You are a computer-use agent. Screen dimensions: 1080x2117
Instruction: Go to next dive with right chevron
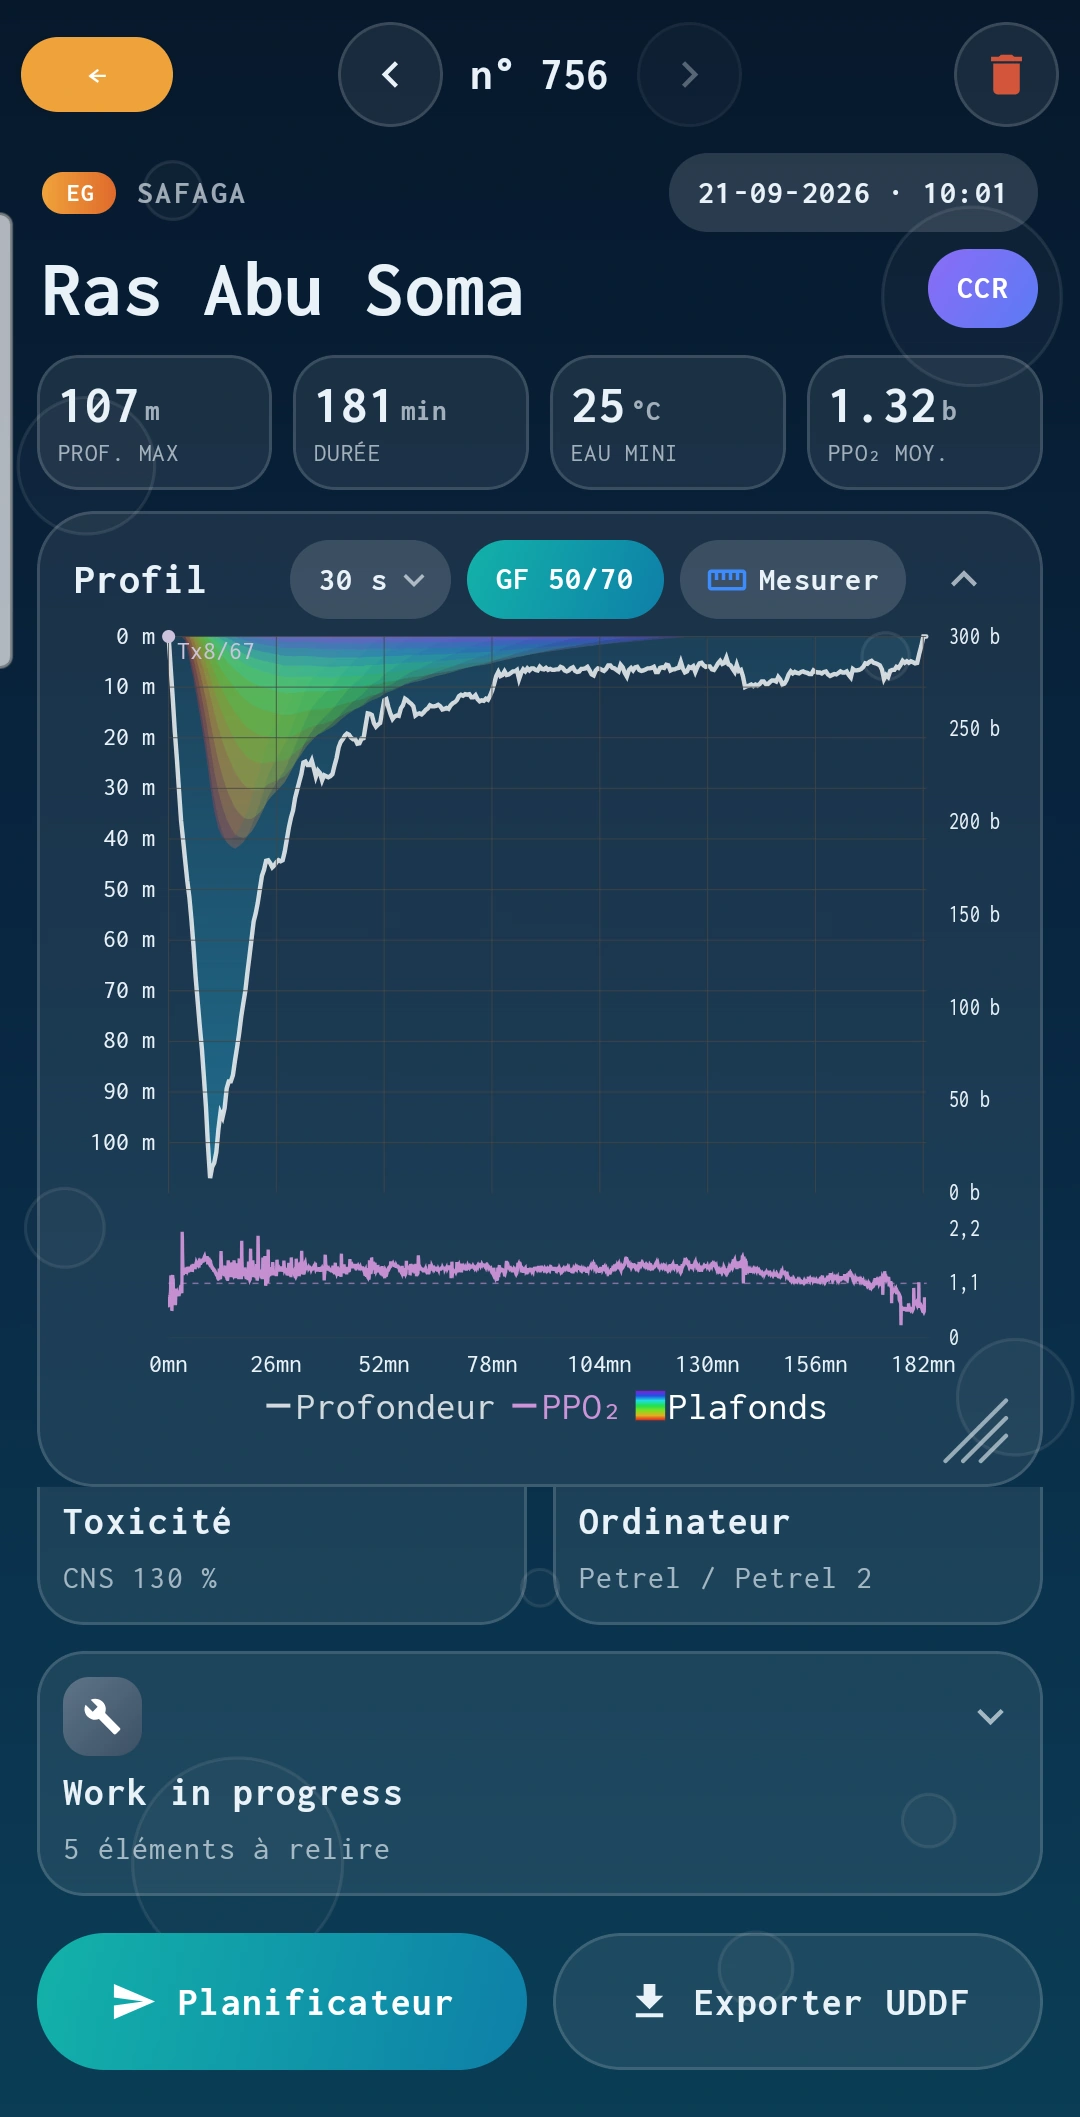pyautogui.click(x=689, y=75)
